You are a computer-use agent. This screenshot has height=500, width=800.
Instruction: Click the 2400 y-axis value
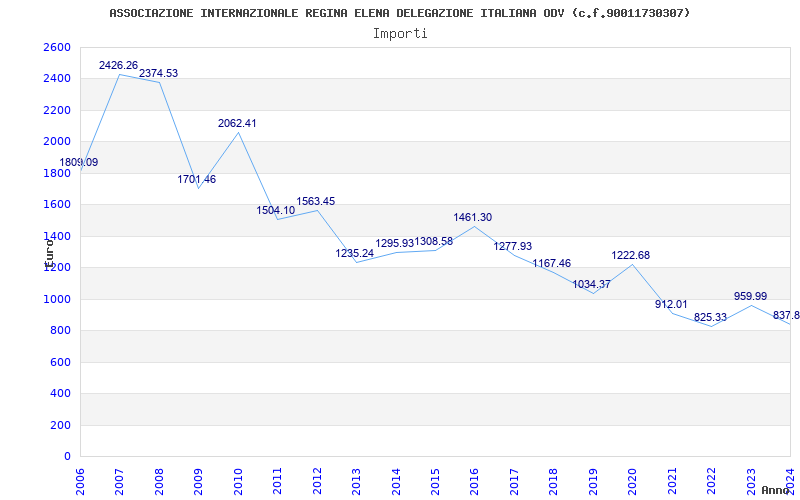(x=57, y=79)
